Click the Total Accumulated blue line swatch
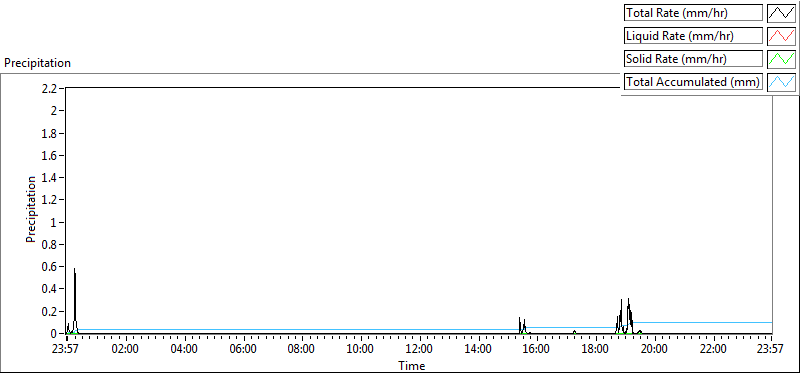The height and width of the screenshot is (373, 800). click(782, 82)
